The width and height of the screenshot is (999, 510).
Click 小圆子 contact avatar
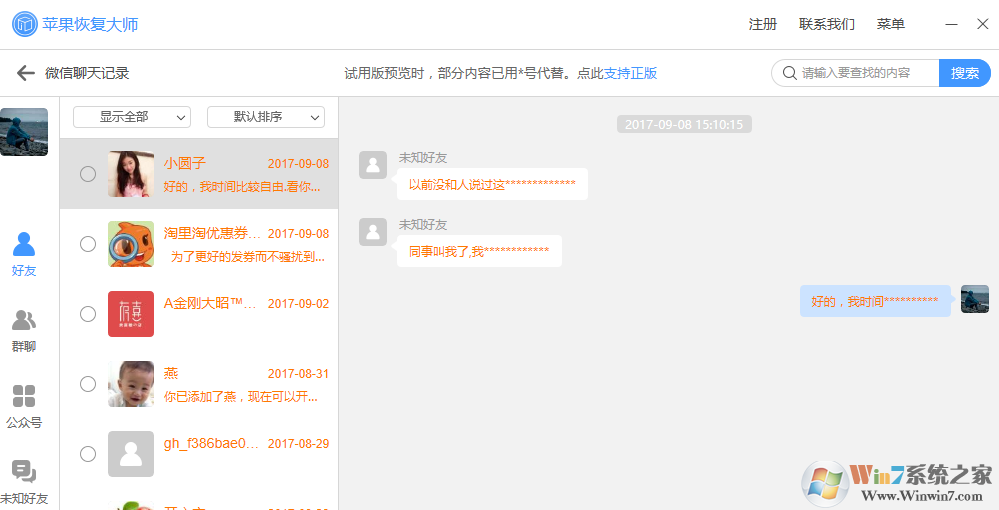131,174
